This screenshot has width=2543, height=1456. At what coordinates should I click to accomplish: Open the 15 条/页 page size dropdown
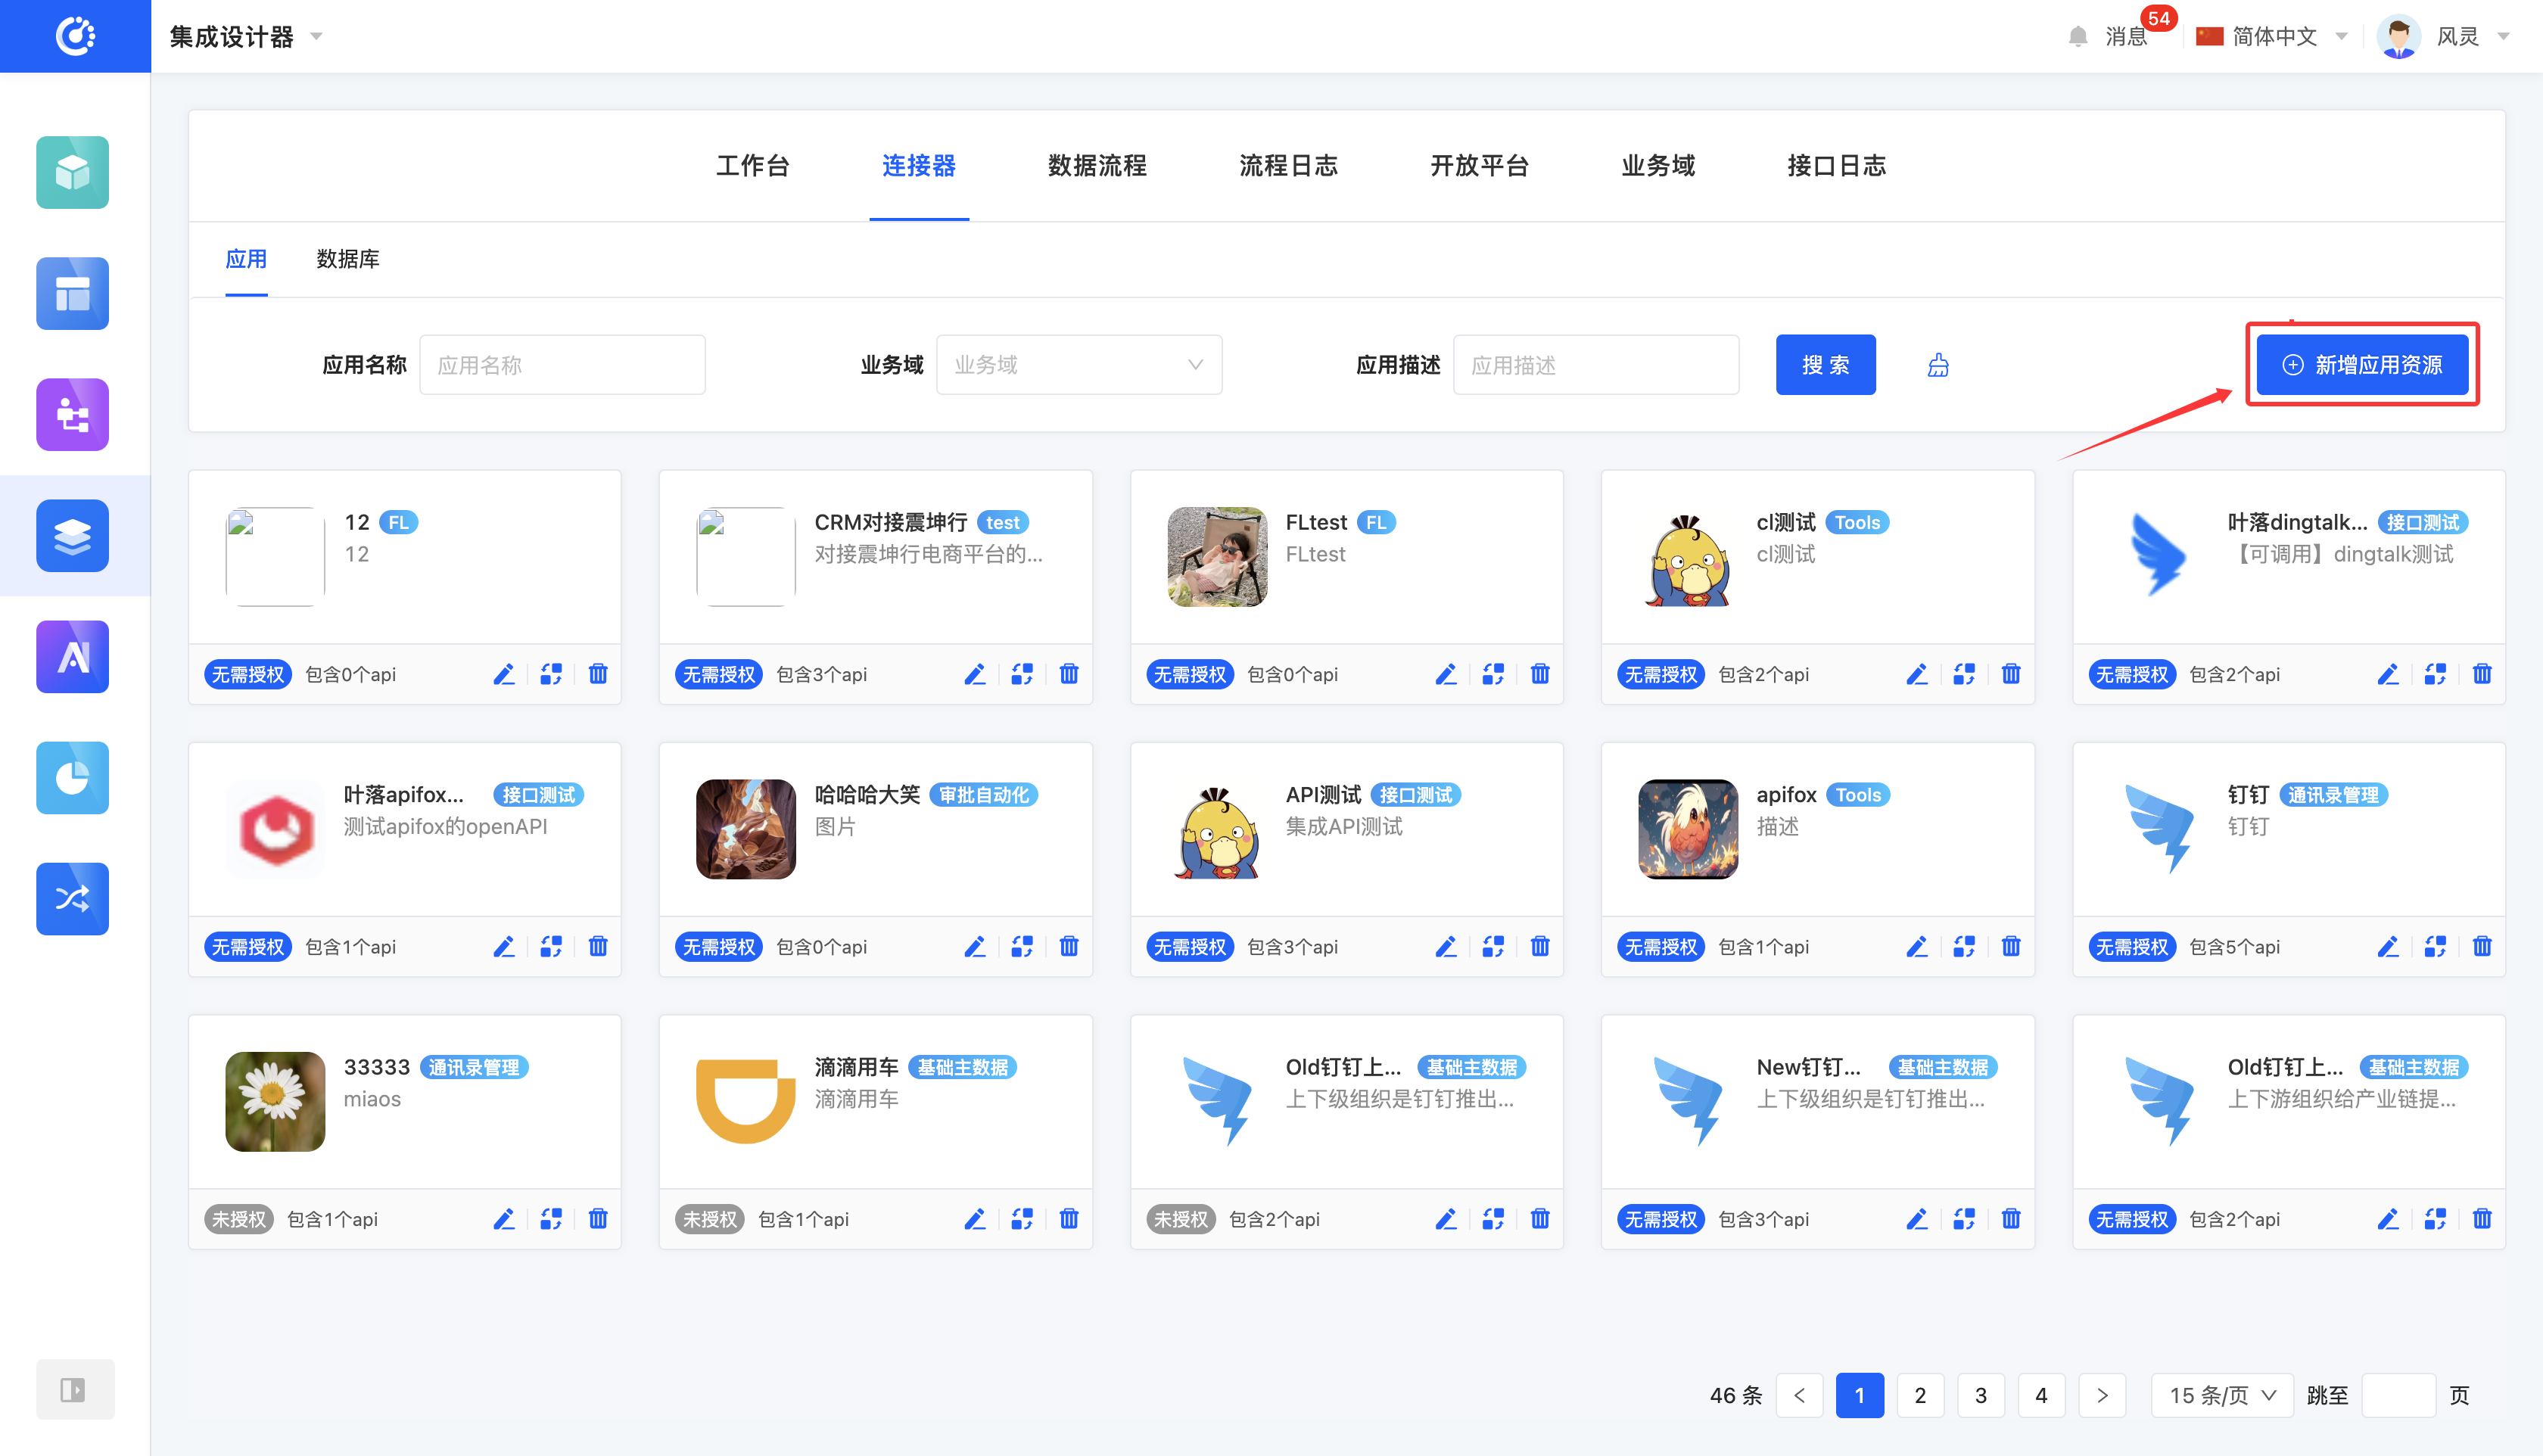2221,1395
